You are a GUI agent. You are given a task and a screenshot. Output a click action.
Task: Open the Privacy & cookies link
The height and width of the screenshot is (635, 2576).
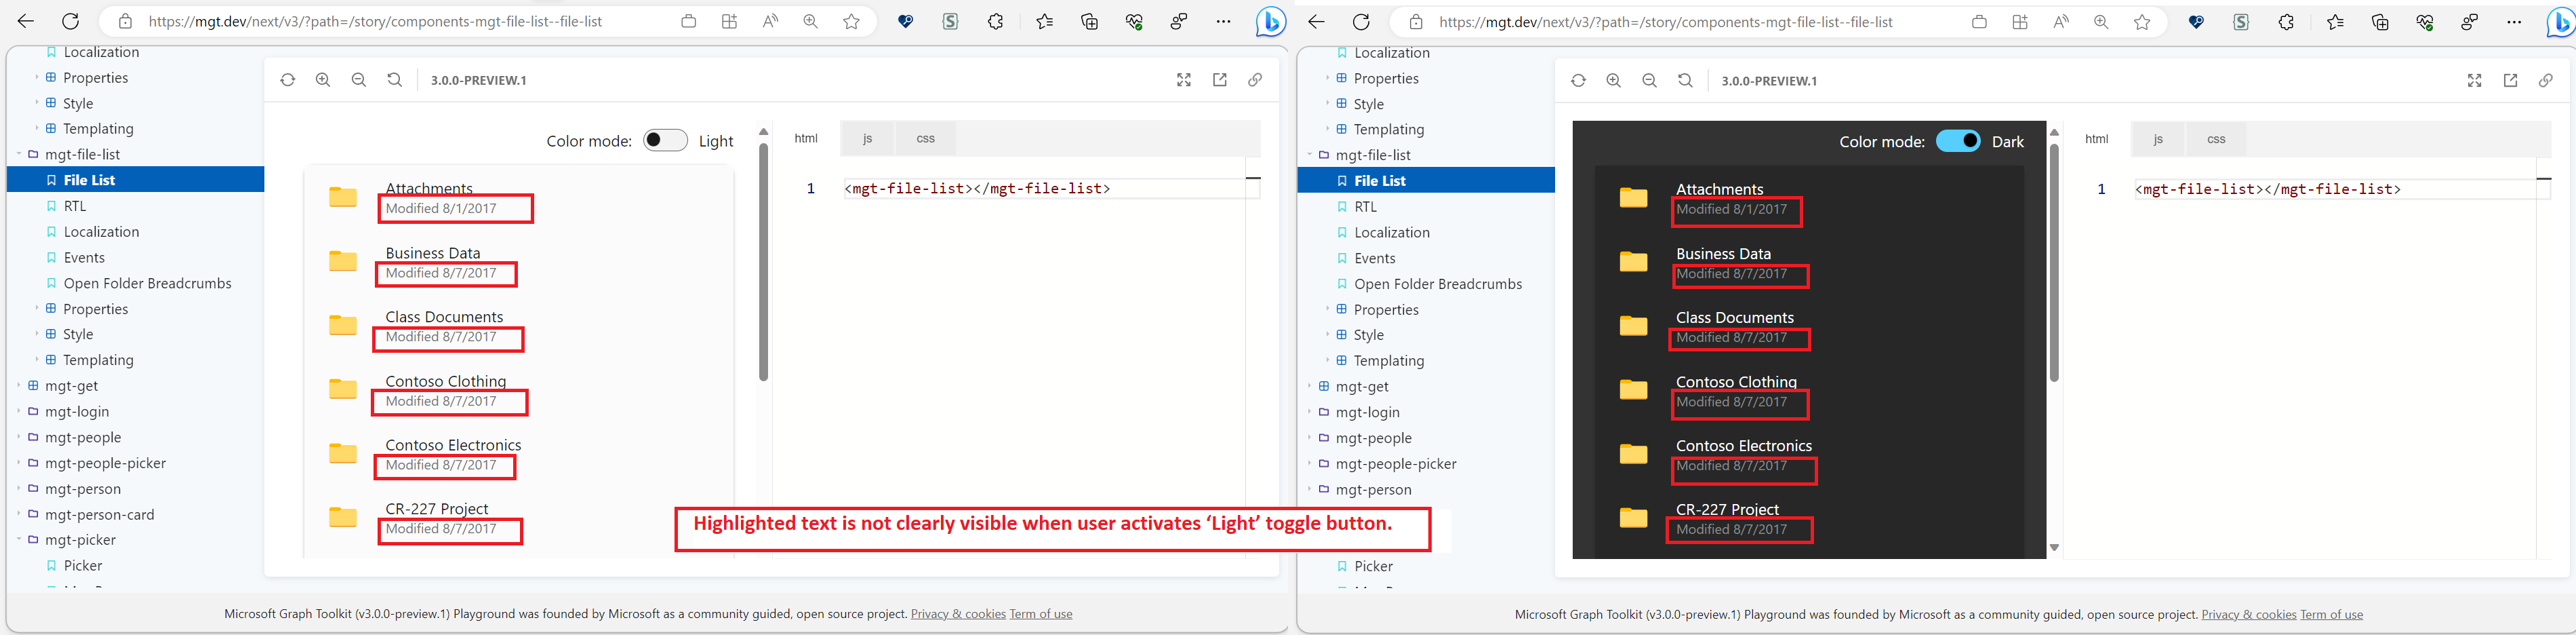point(957,613)
